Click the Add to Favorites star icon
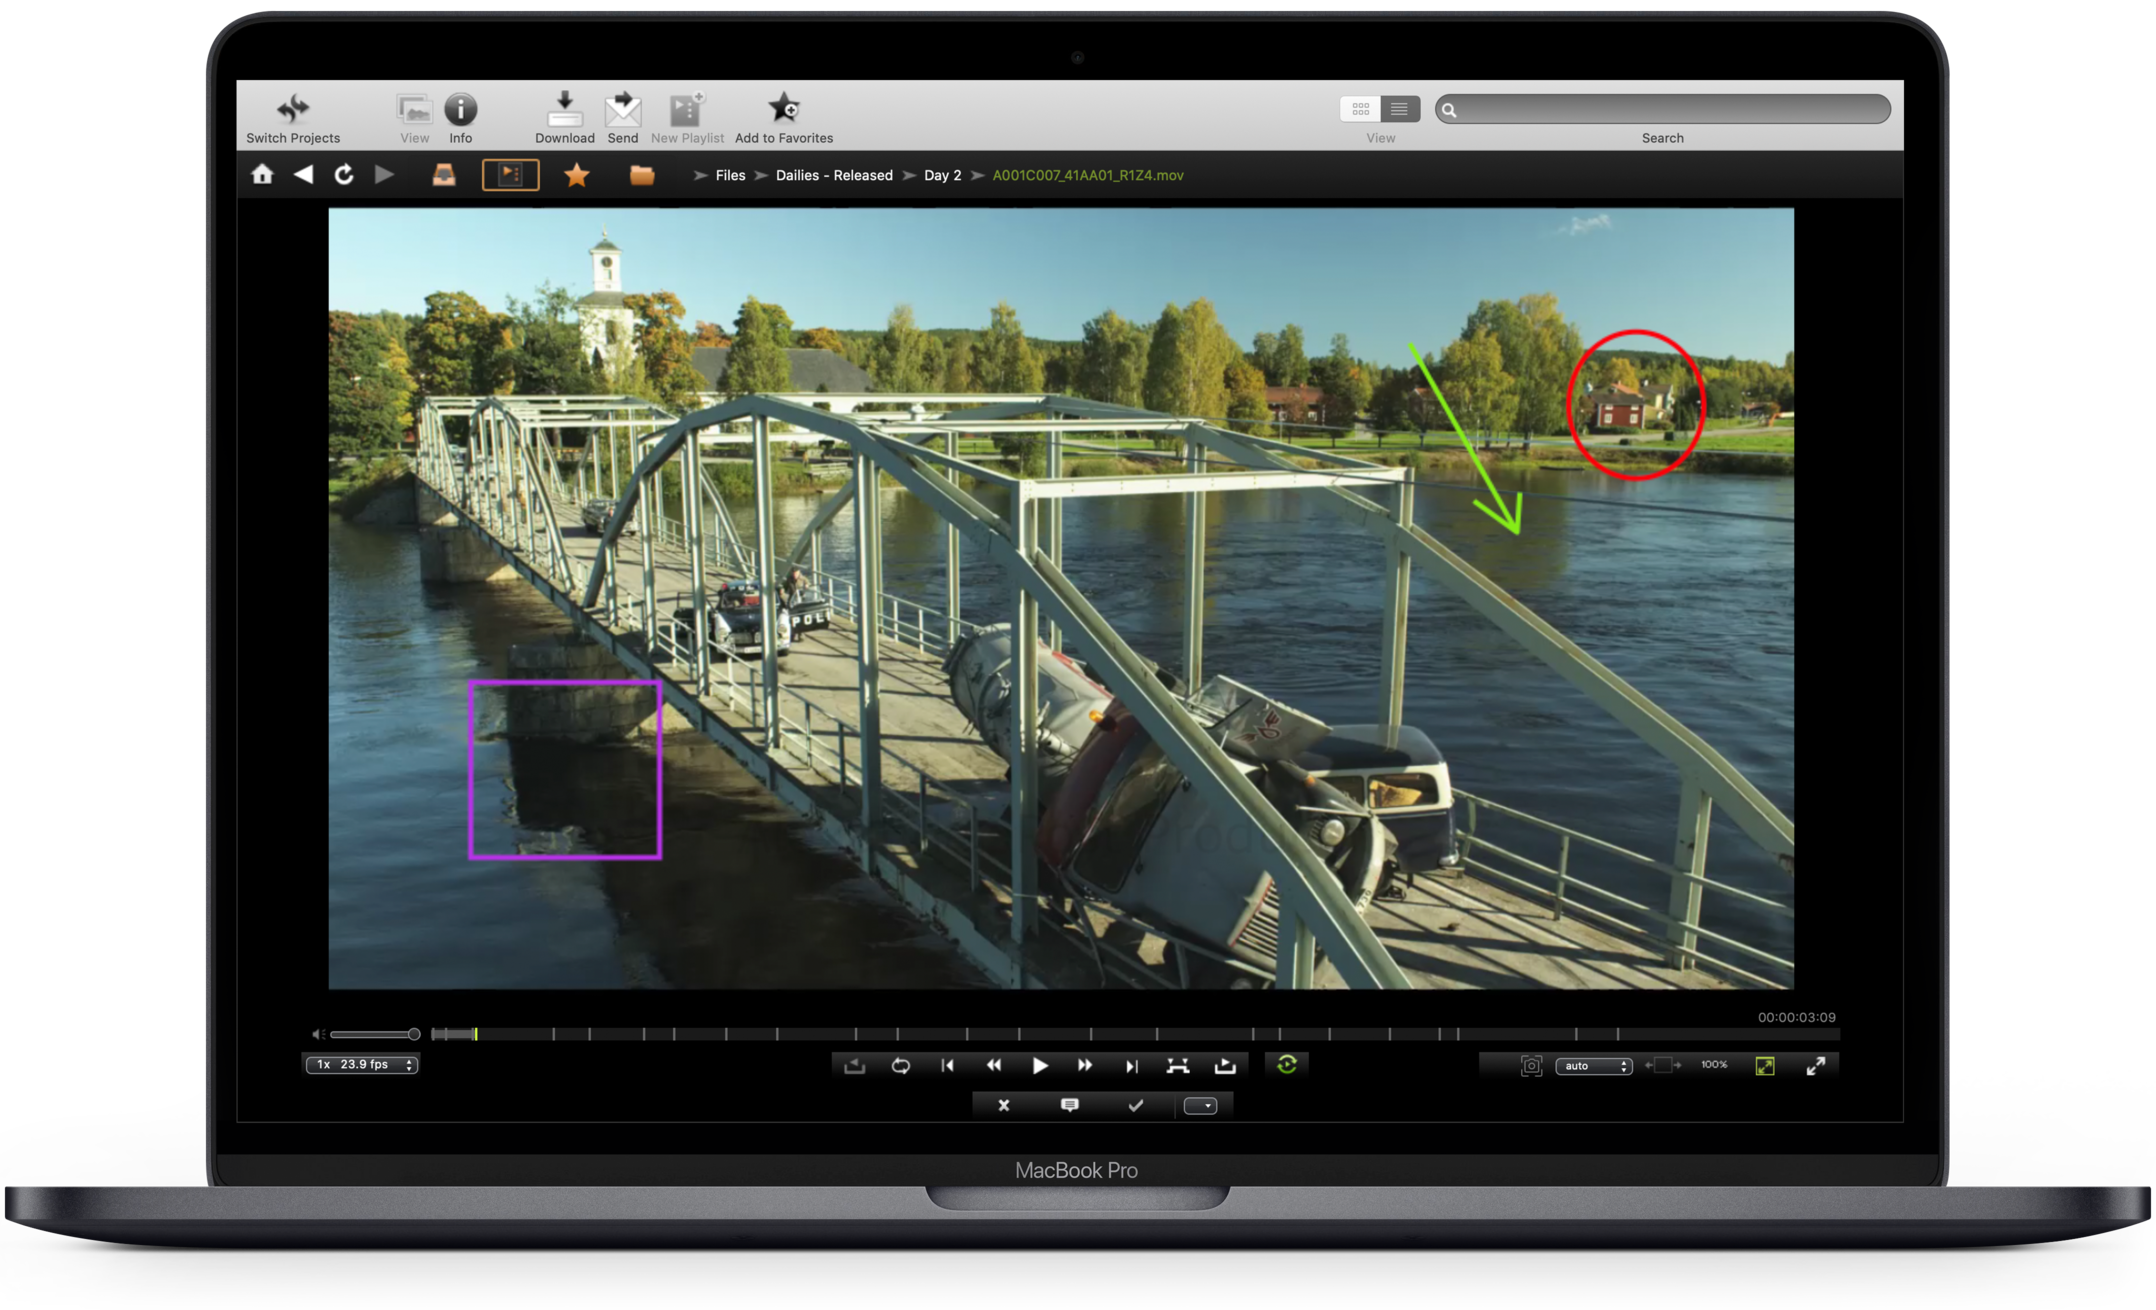The width and height of the screenshot is (2156, 1310). coord(783,109)
